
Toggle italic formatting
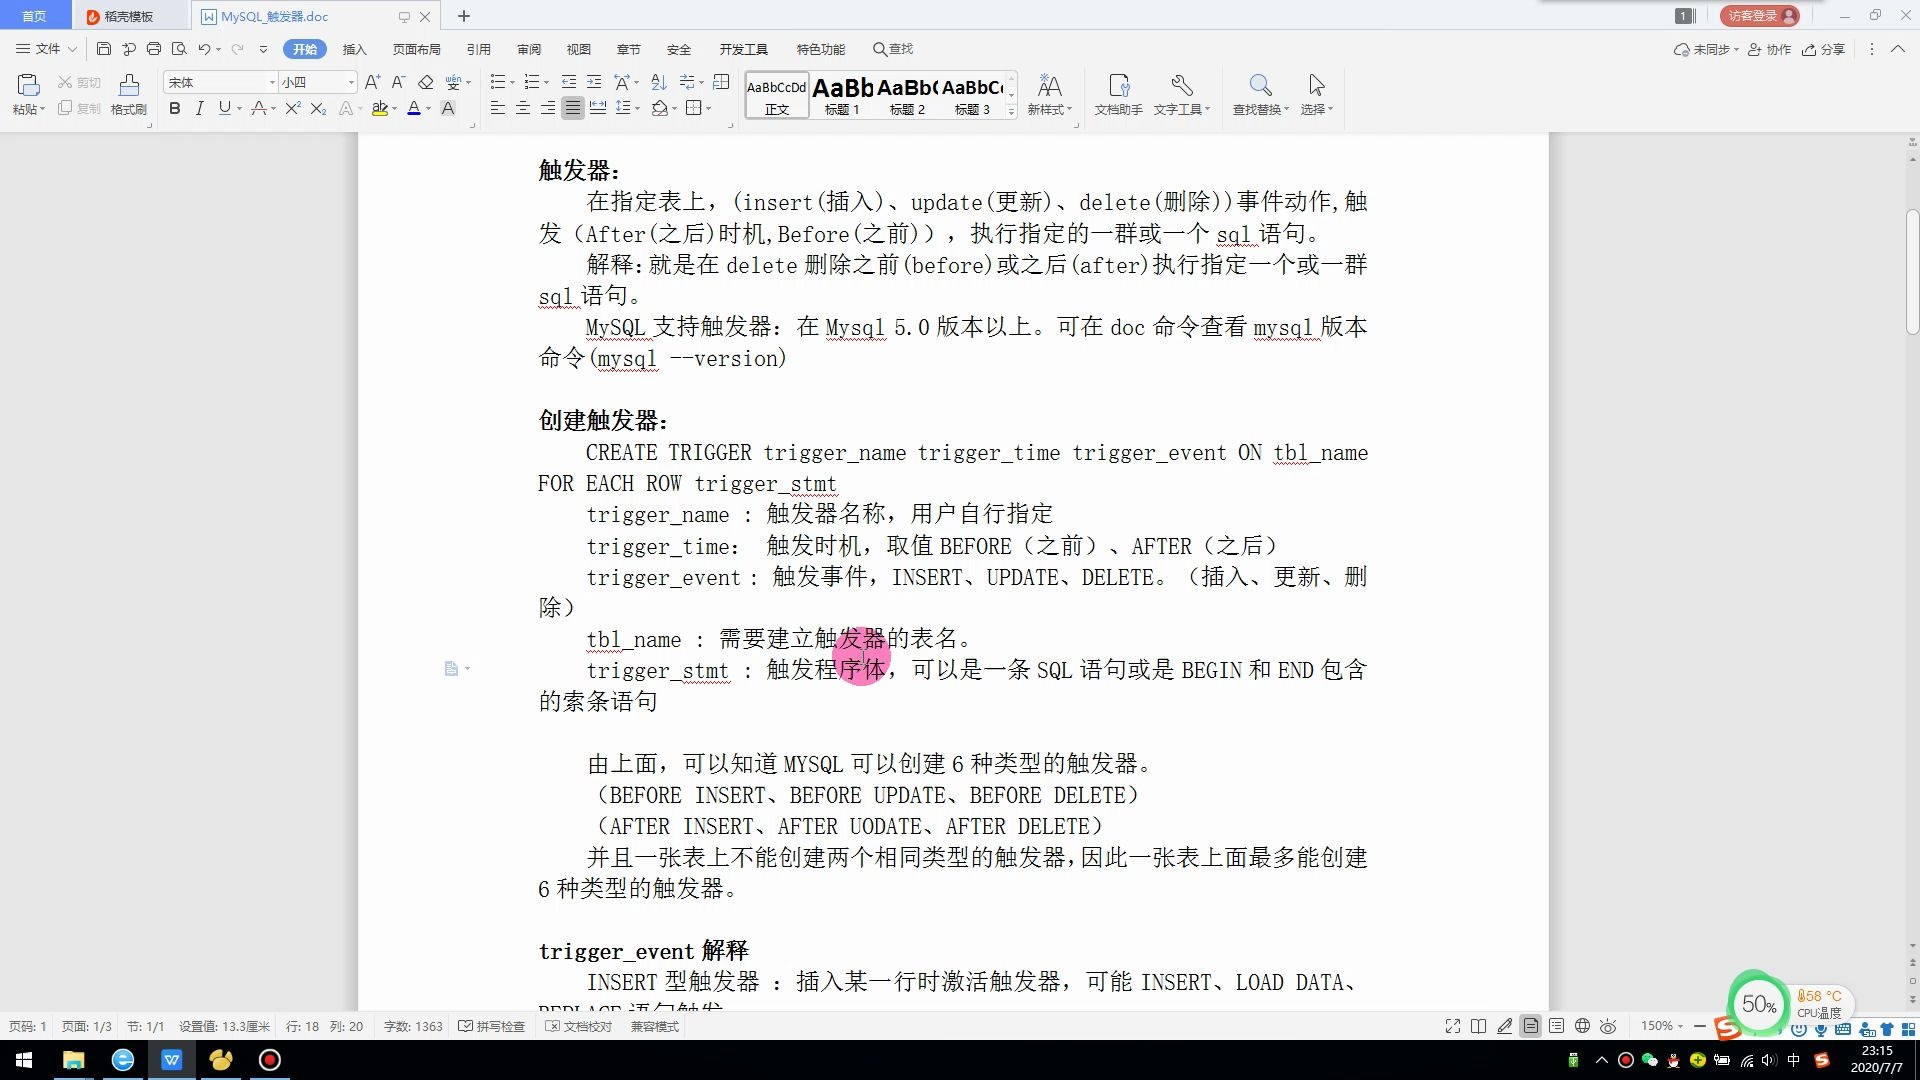[x=199, y=108]
